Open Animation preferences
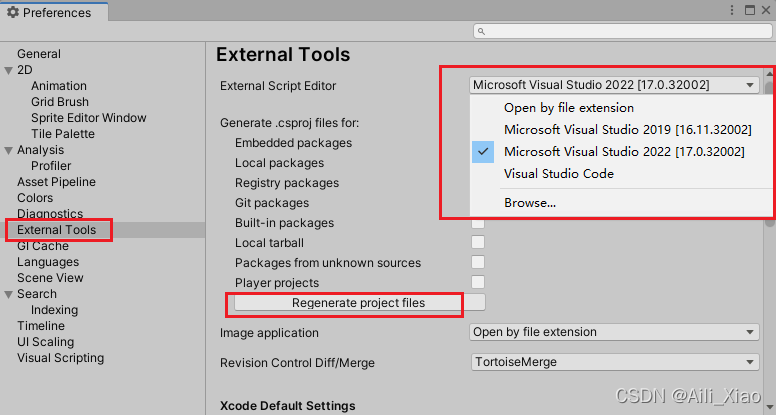 (x=59, y=86)
